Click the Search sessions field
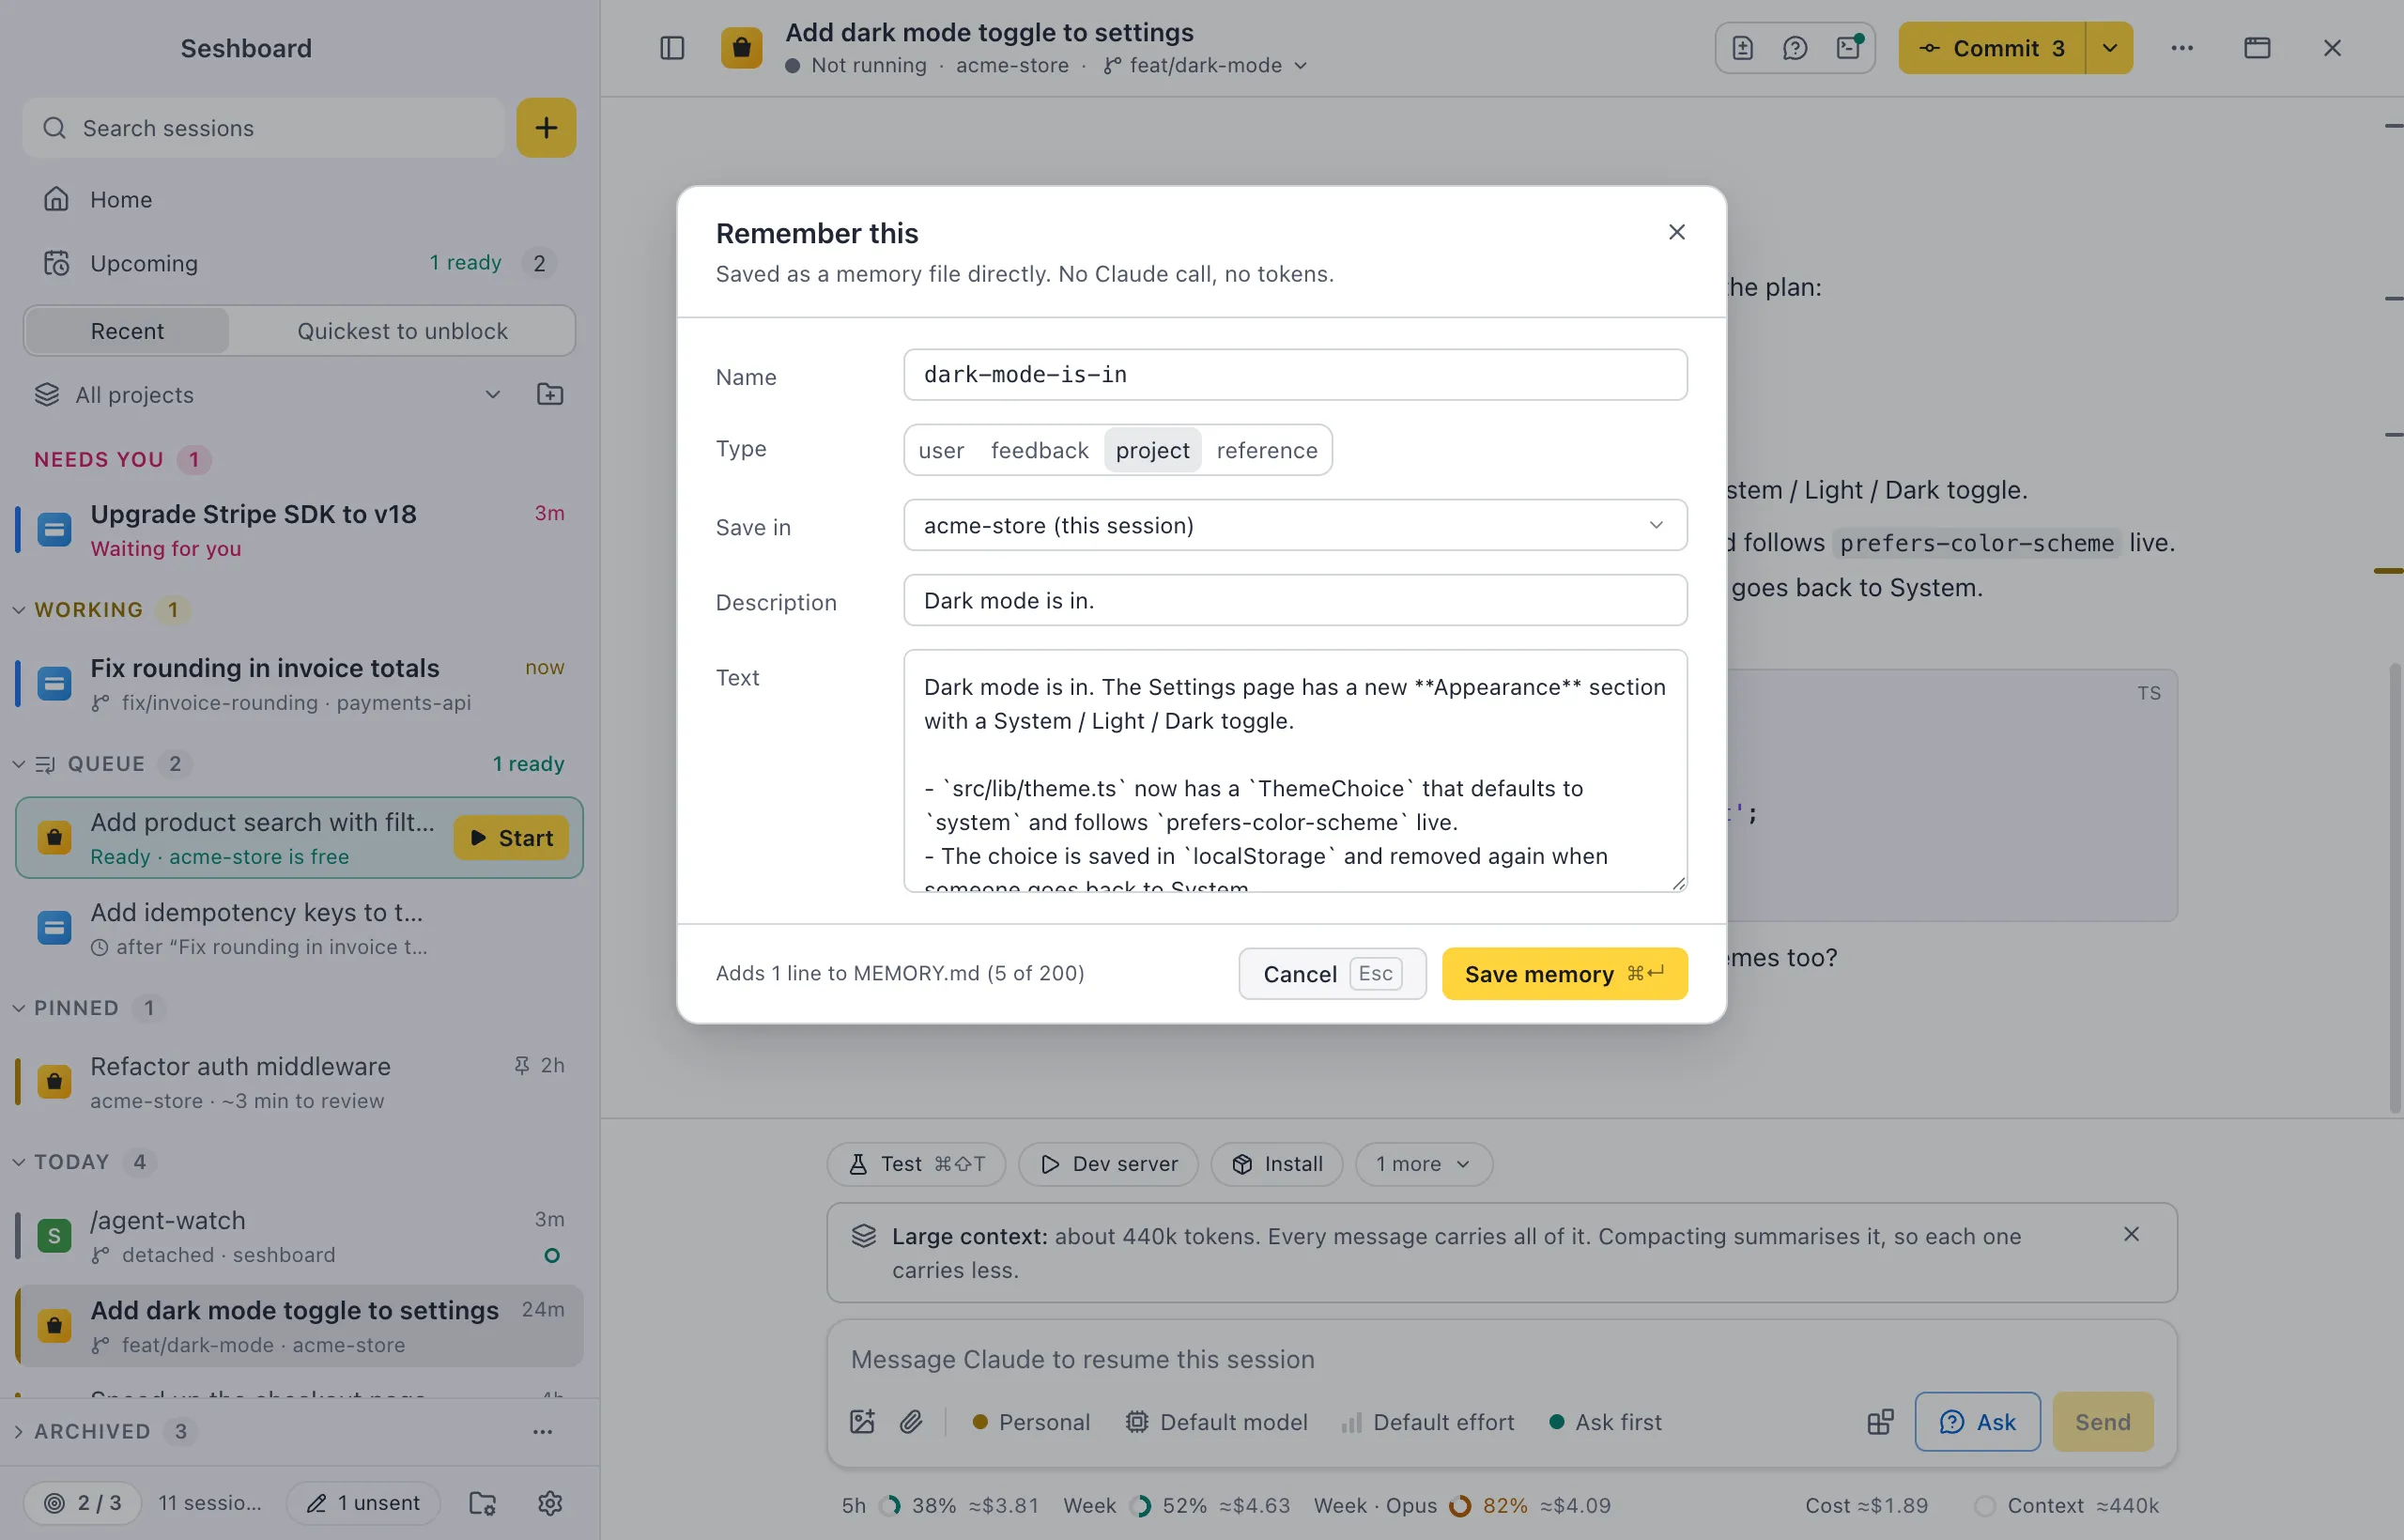Image resolution: width=2404 pixels, height=1540 pixels. [264, 128]
